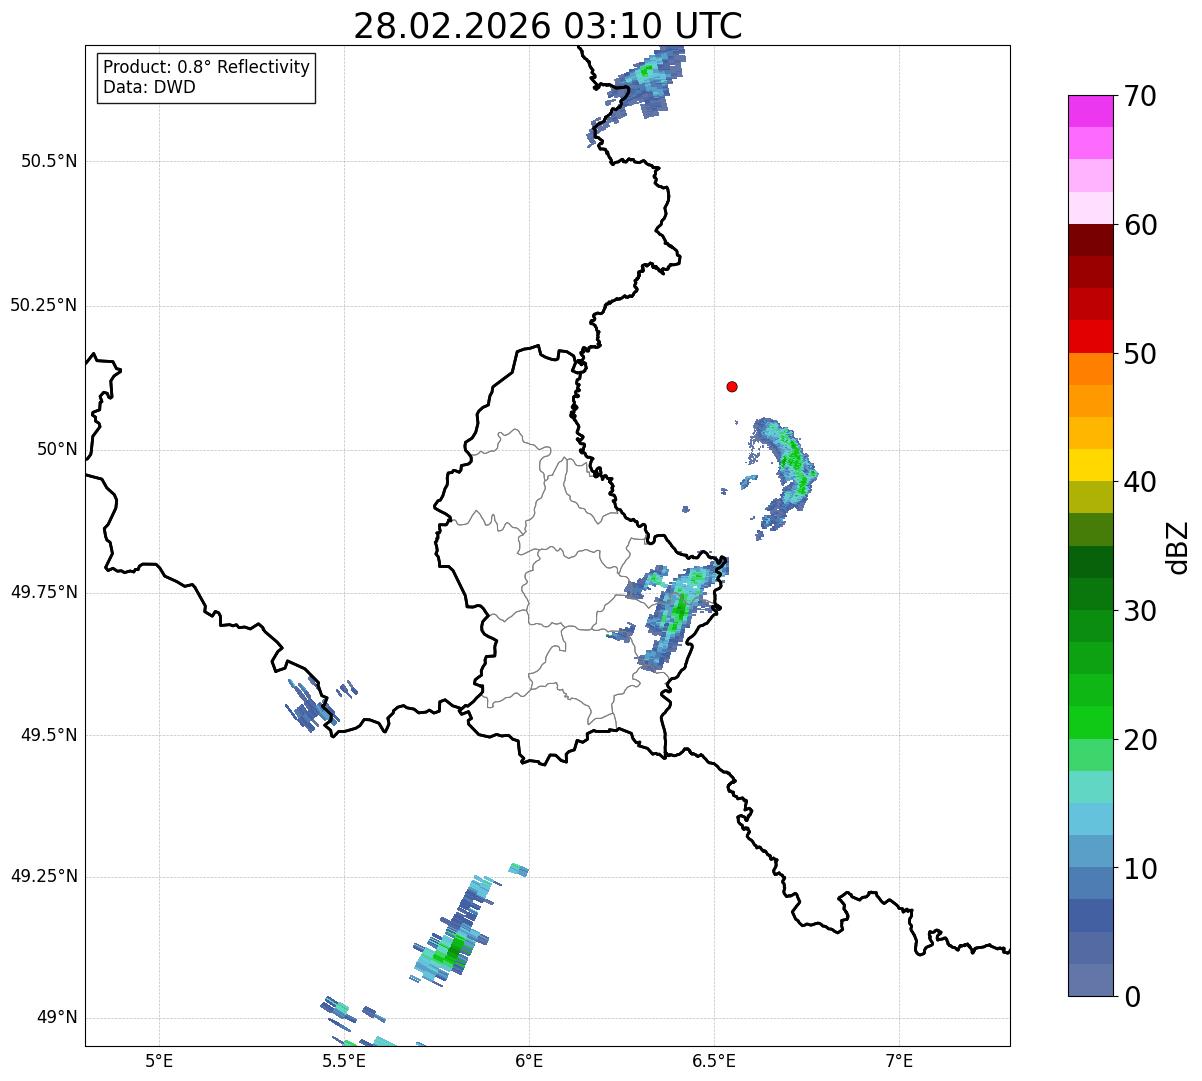The image size is (1202, 1081).
Task: Click the "49.75°N" latitude label
Action: (x=44, y=592)
